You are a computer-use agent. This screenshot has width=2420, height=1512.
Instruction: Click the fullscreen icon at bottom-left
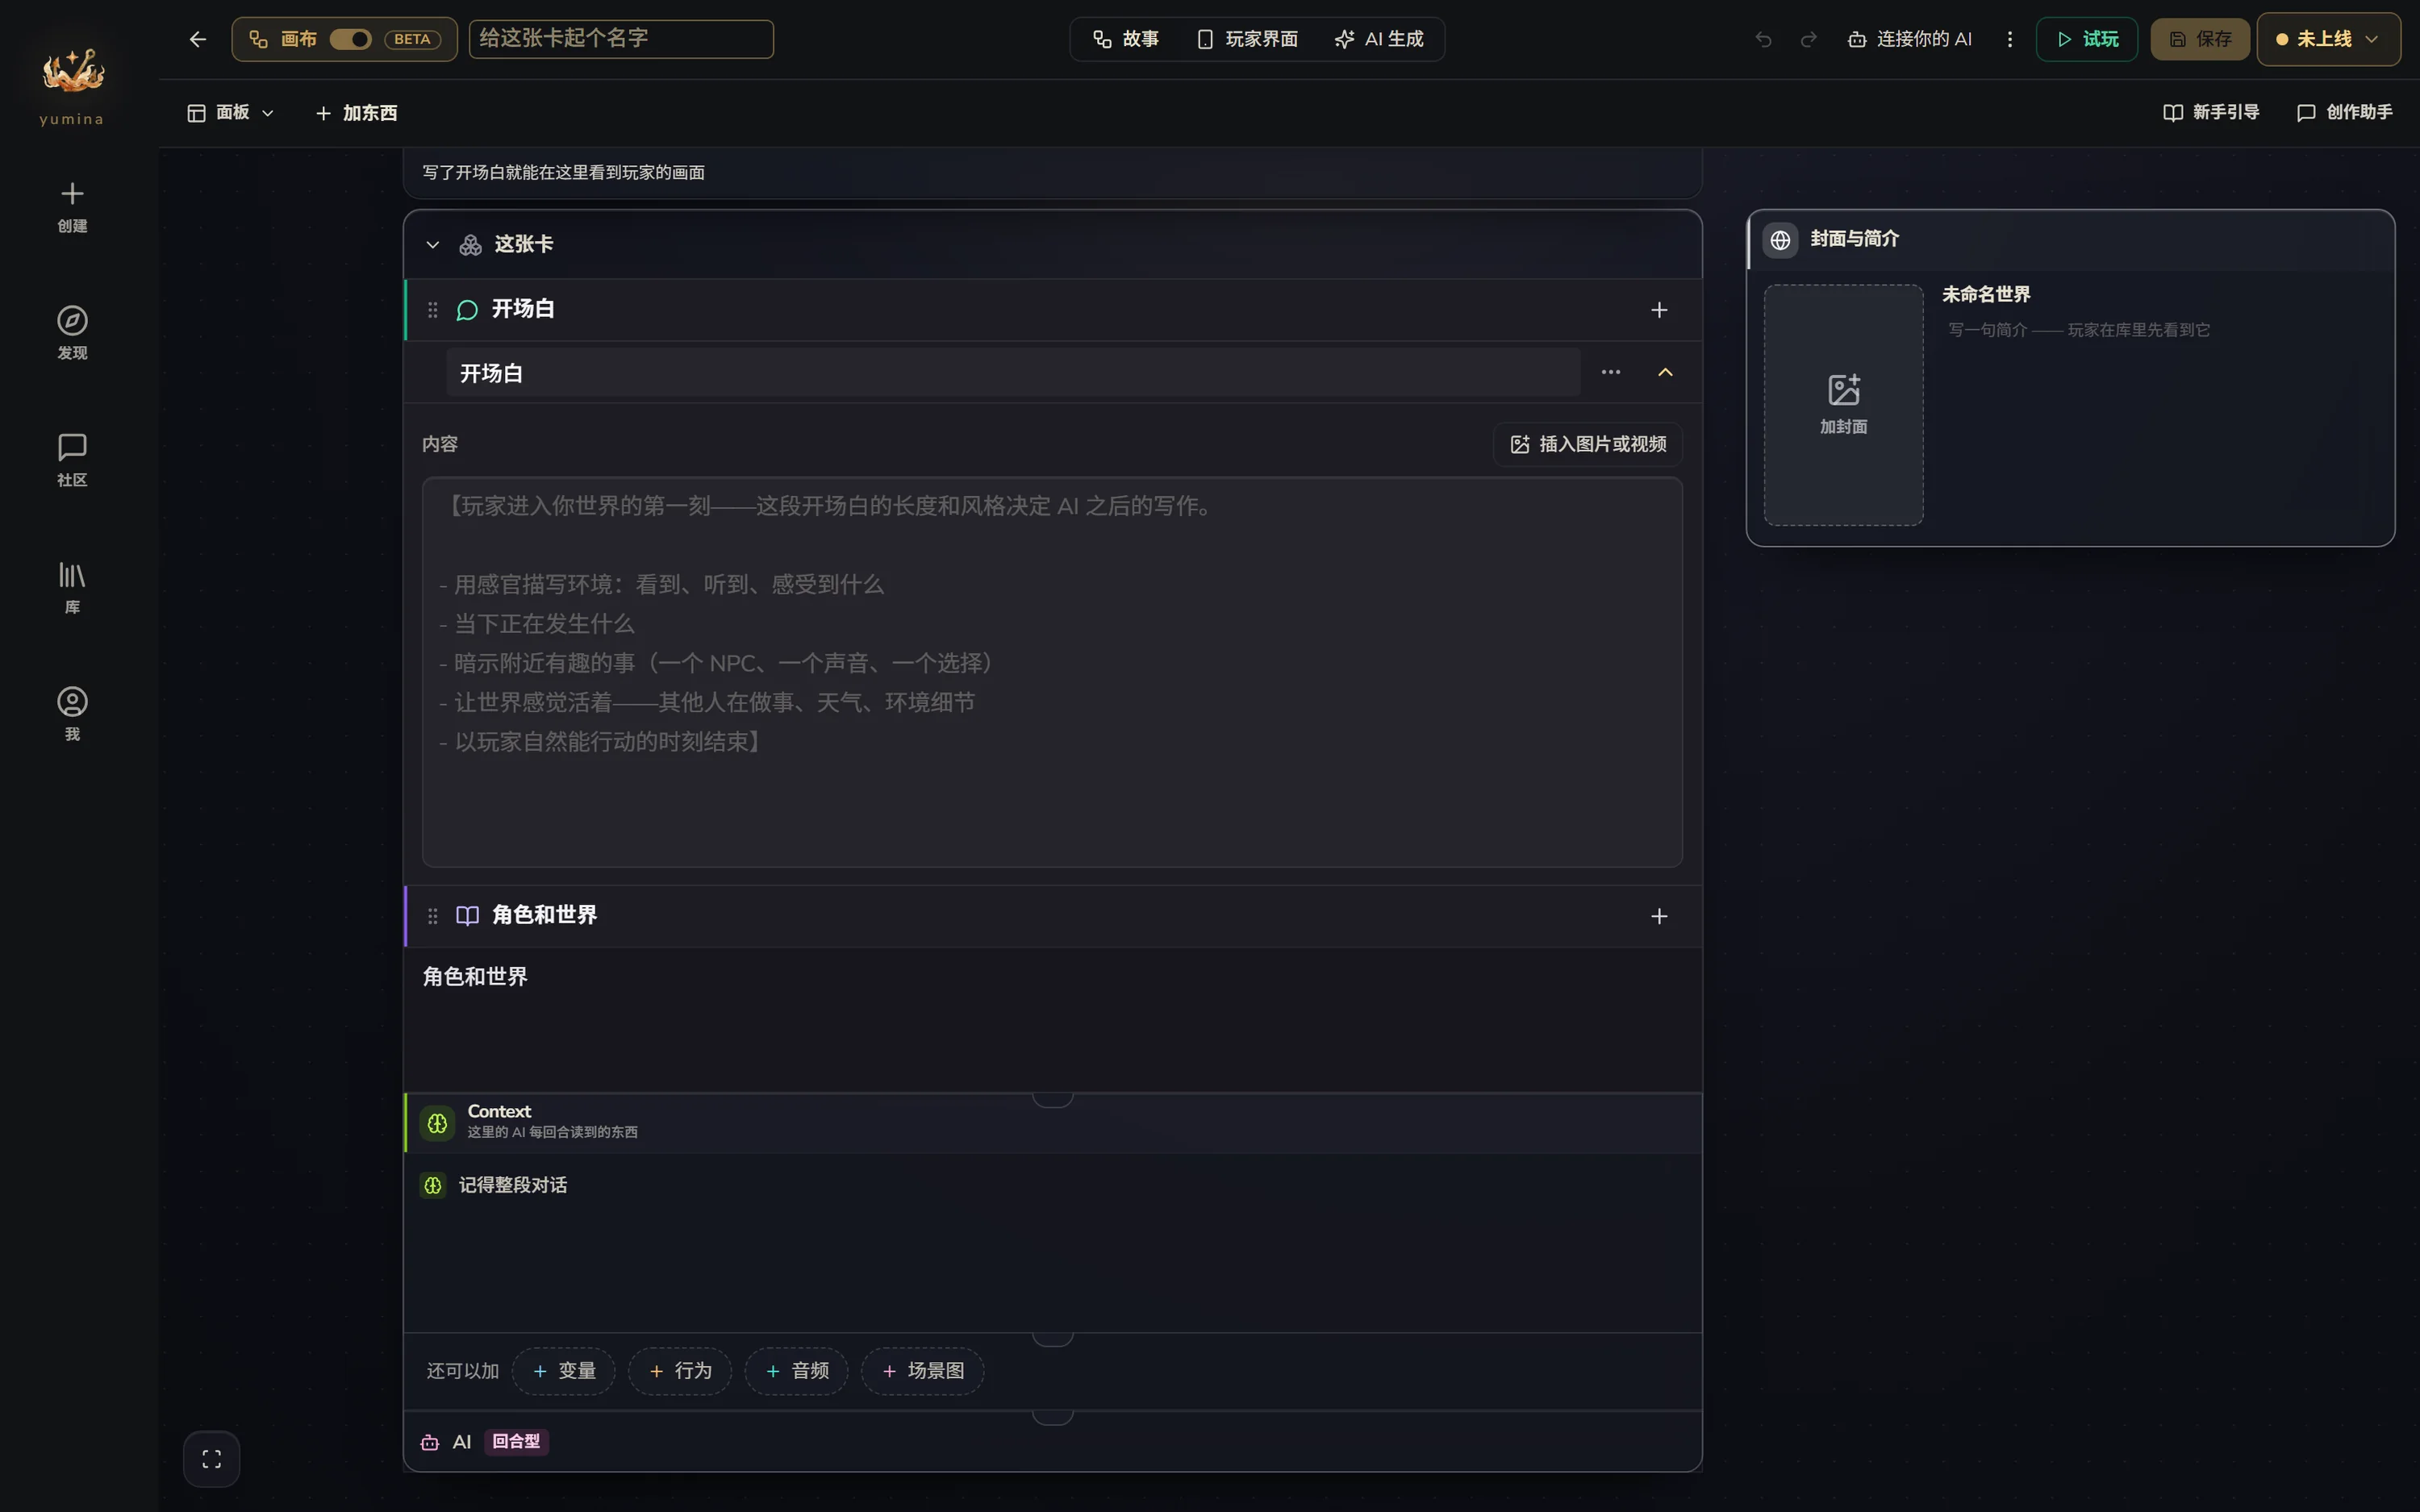[x=212, y=1459]
